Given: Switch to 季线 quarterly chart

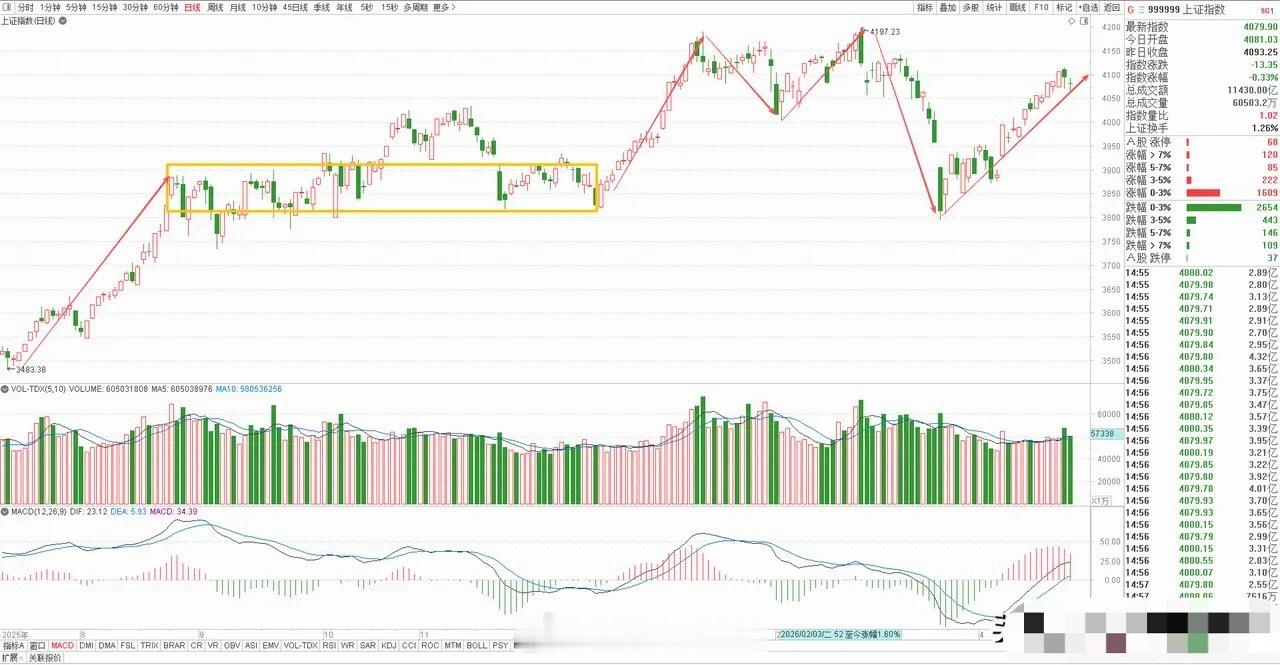Looking at the screenshot, I should tap(322, 7).
